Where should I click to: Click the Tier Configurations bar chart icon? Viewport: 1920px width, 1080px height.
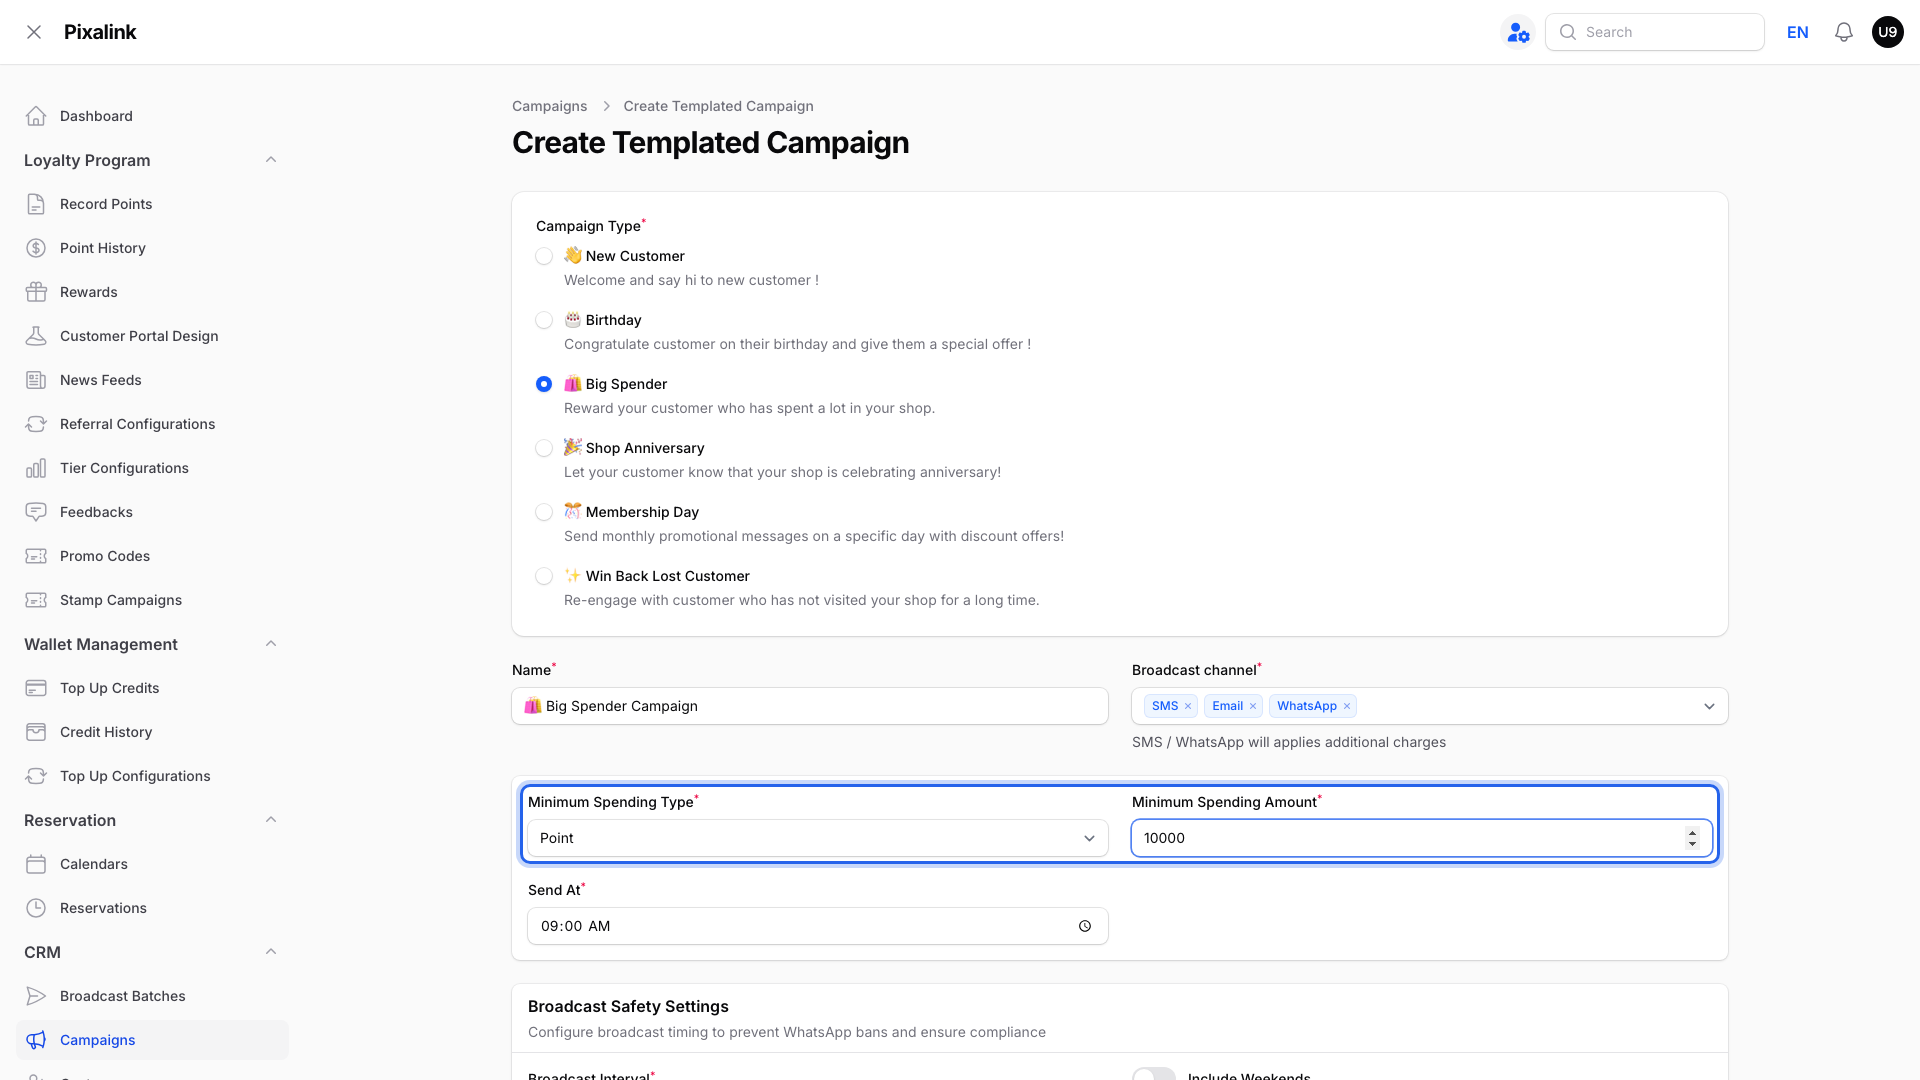point(36,468)
